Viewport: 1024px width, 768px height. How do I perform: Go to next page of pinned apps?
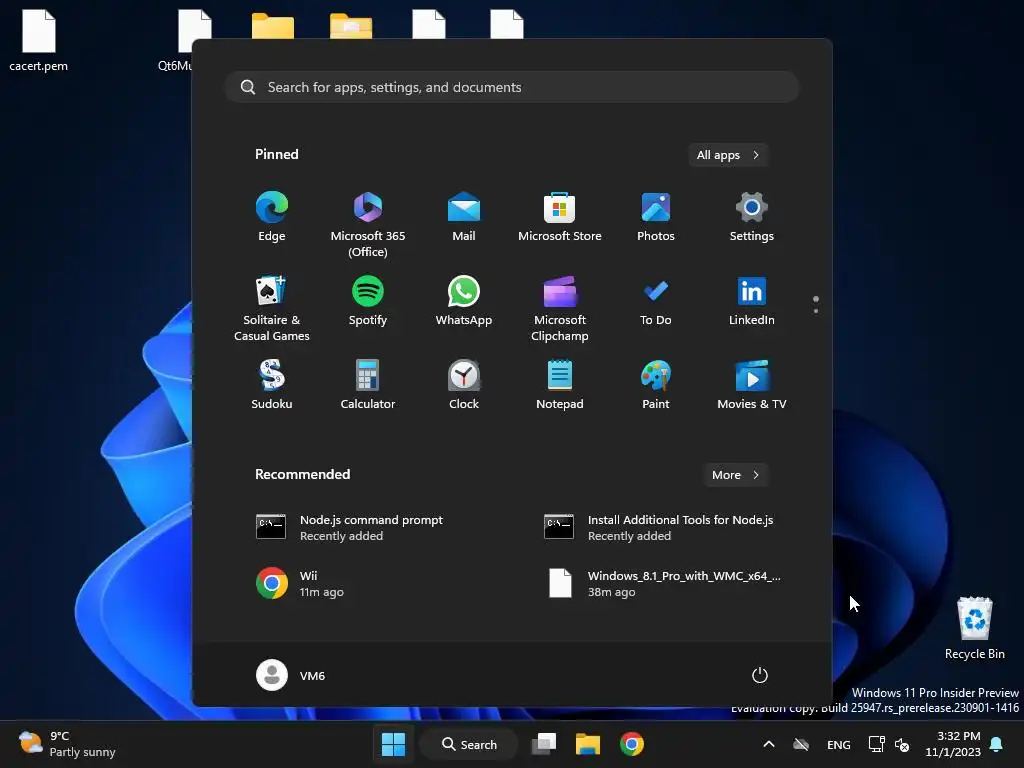pos(816,311)
